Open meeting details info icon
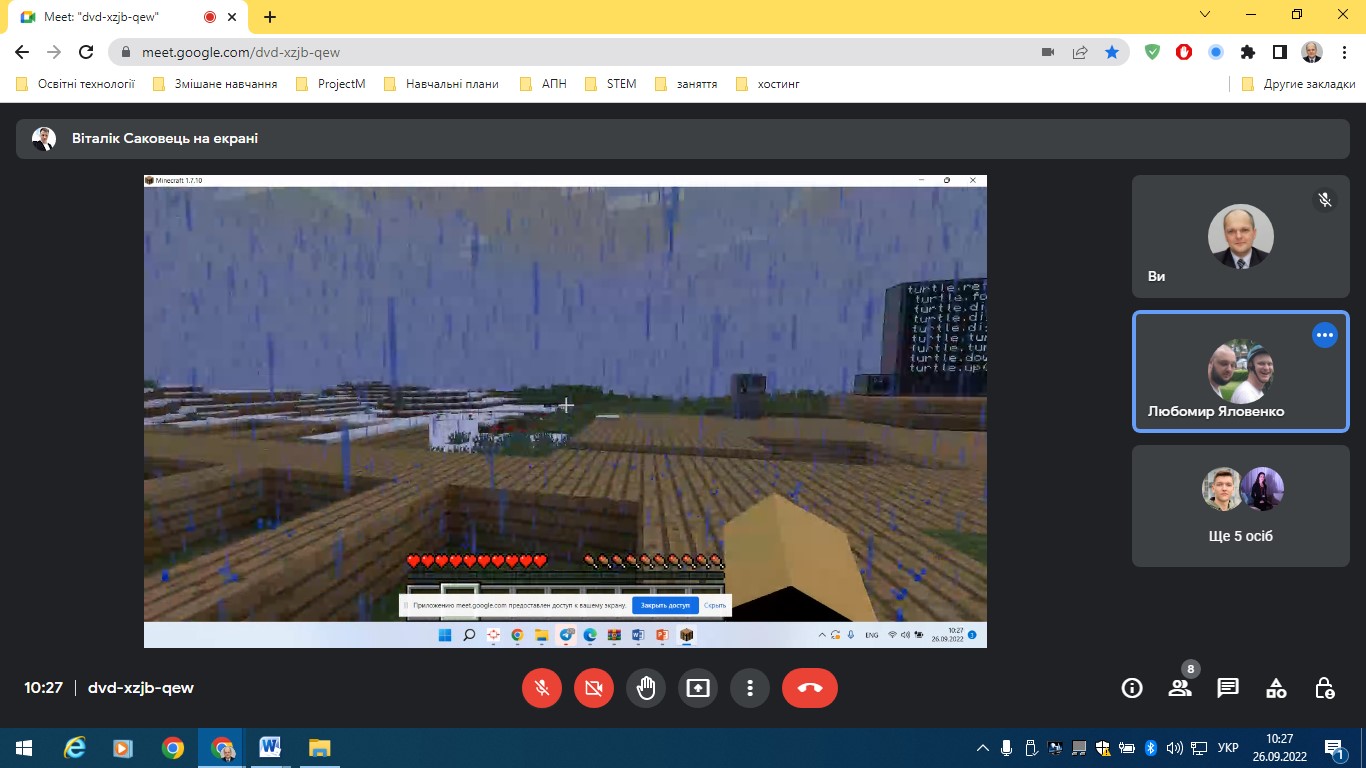The image size is (1366, 768). [1132, 688]
